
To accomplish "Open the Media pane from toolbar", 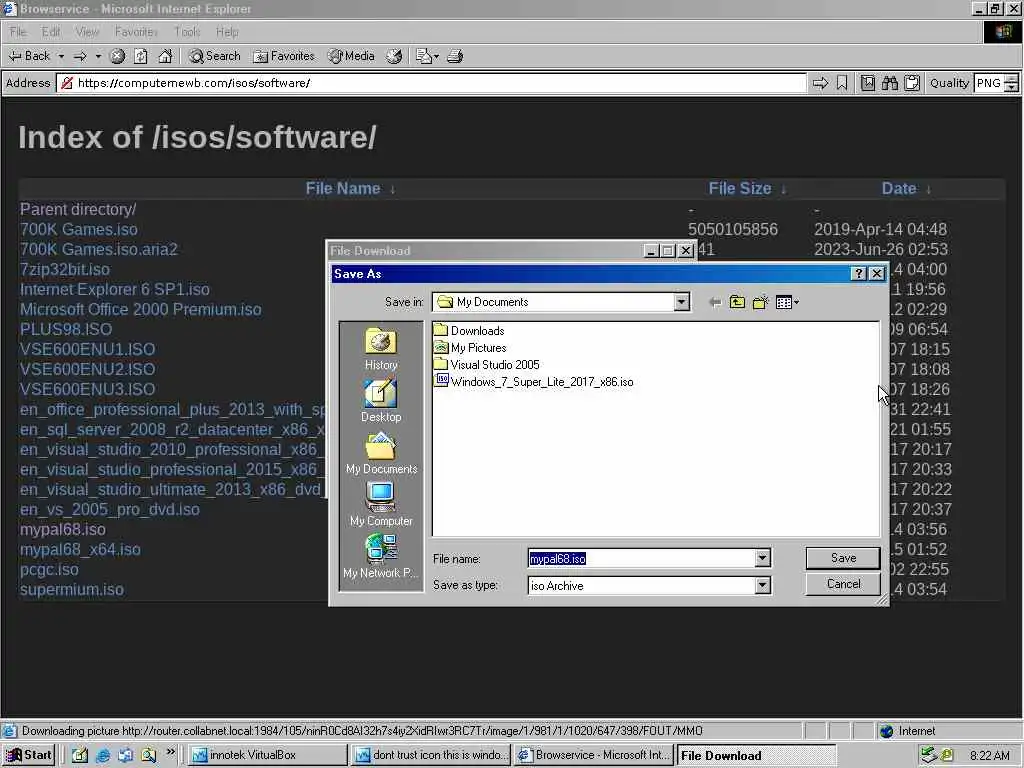I will pos(351,56).
